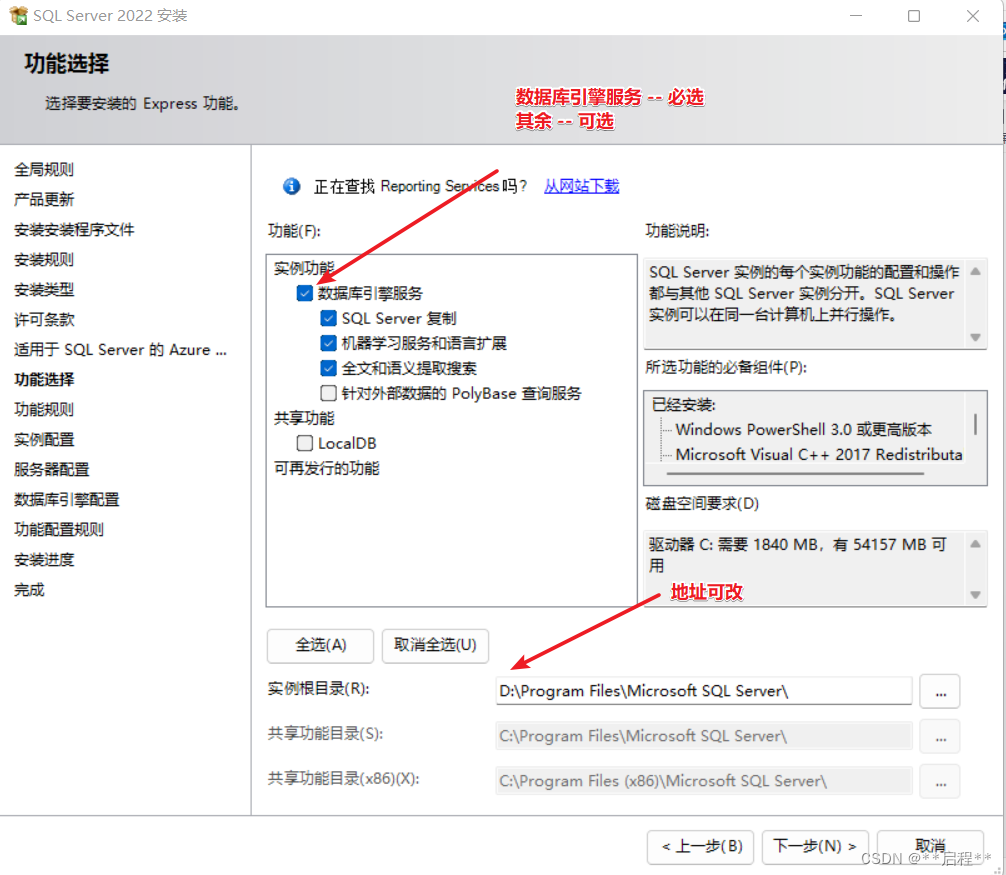Select 许可条款 step in sidebar
This screenshot has height=875, width=1006.
(x=44, y=319)
